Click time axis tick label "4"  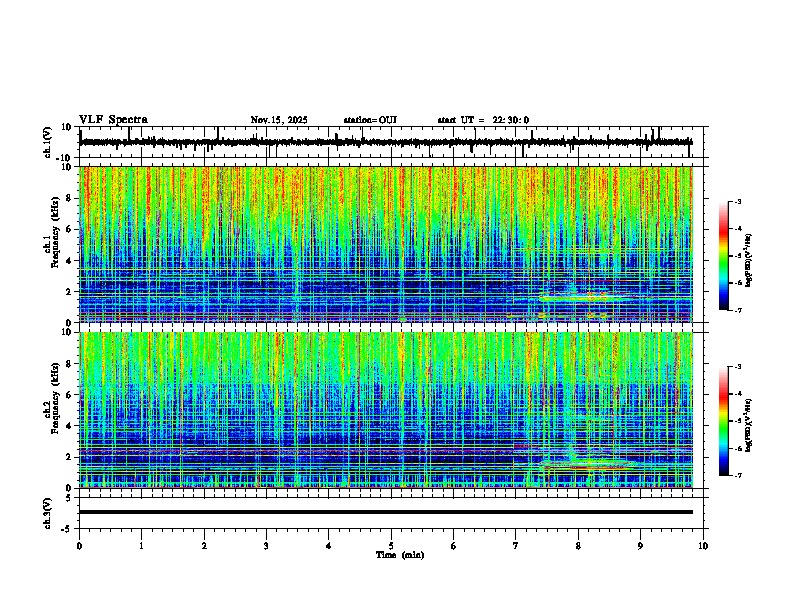click(329, 546)
